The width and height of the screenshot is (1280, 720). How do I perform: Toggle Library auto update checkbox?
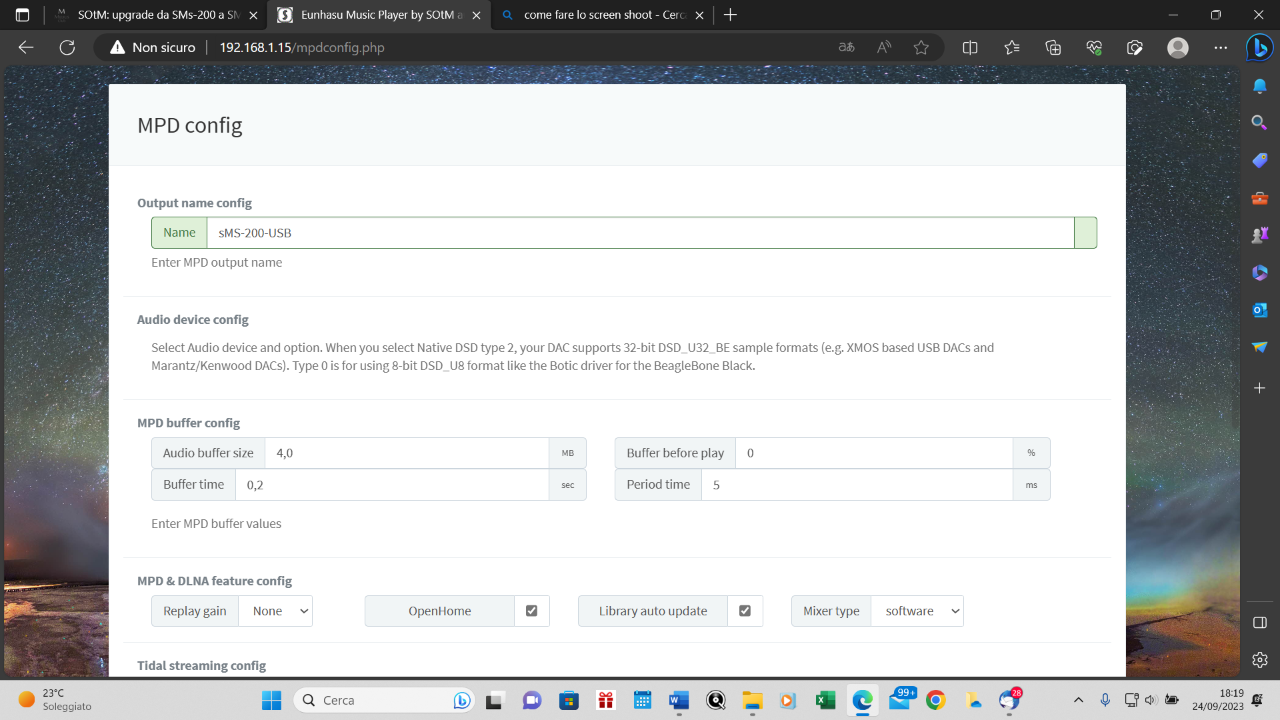point(745,611)
